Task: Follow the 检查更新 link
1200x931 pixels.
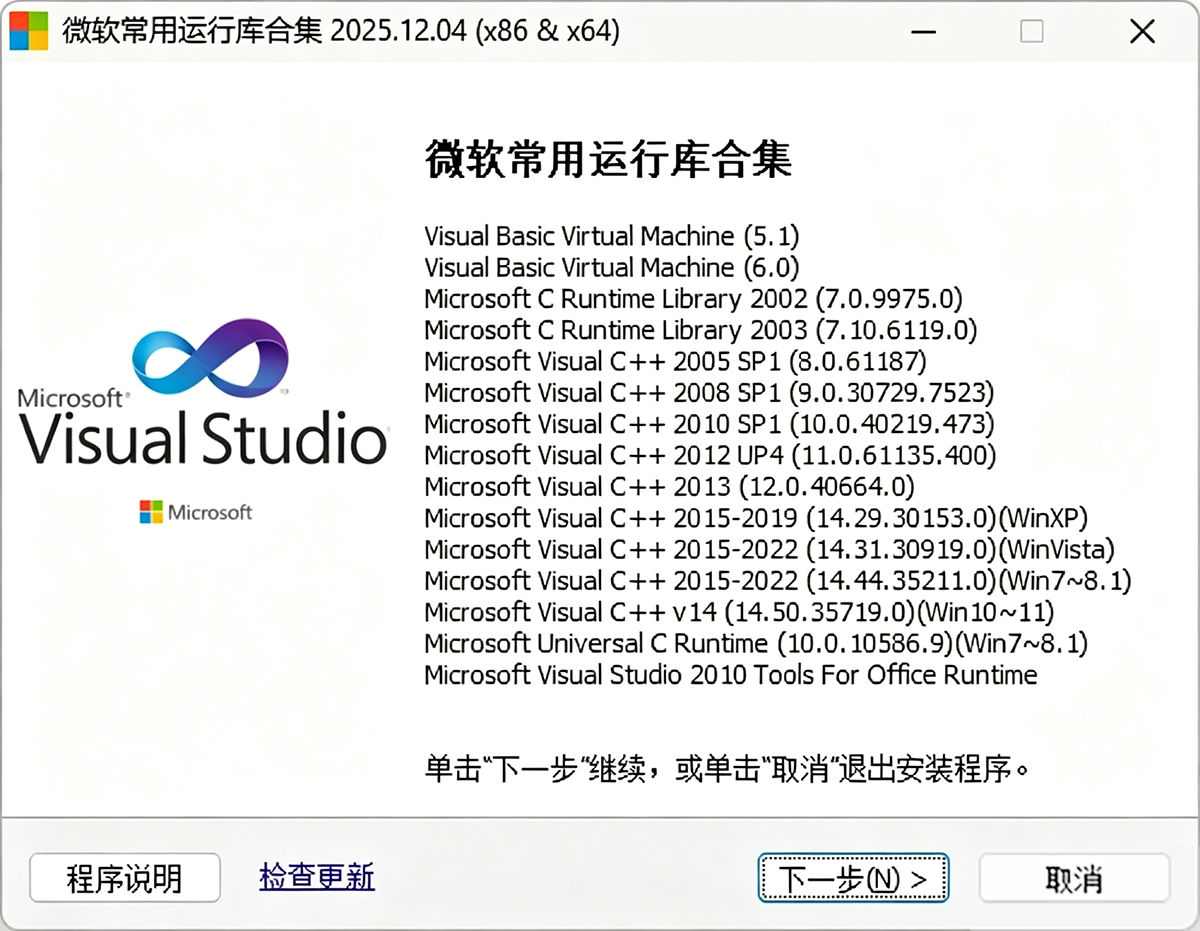Action: pos(317,877)
